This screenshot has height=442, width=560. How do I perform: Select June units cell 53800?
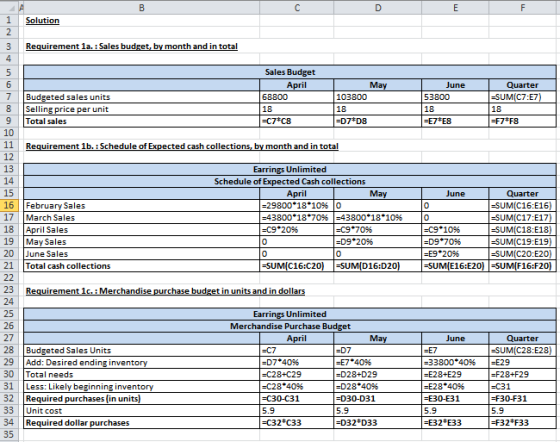coord(455,97)
